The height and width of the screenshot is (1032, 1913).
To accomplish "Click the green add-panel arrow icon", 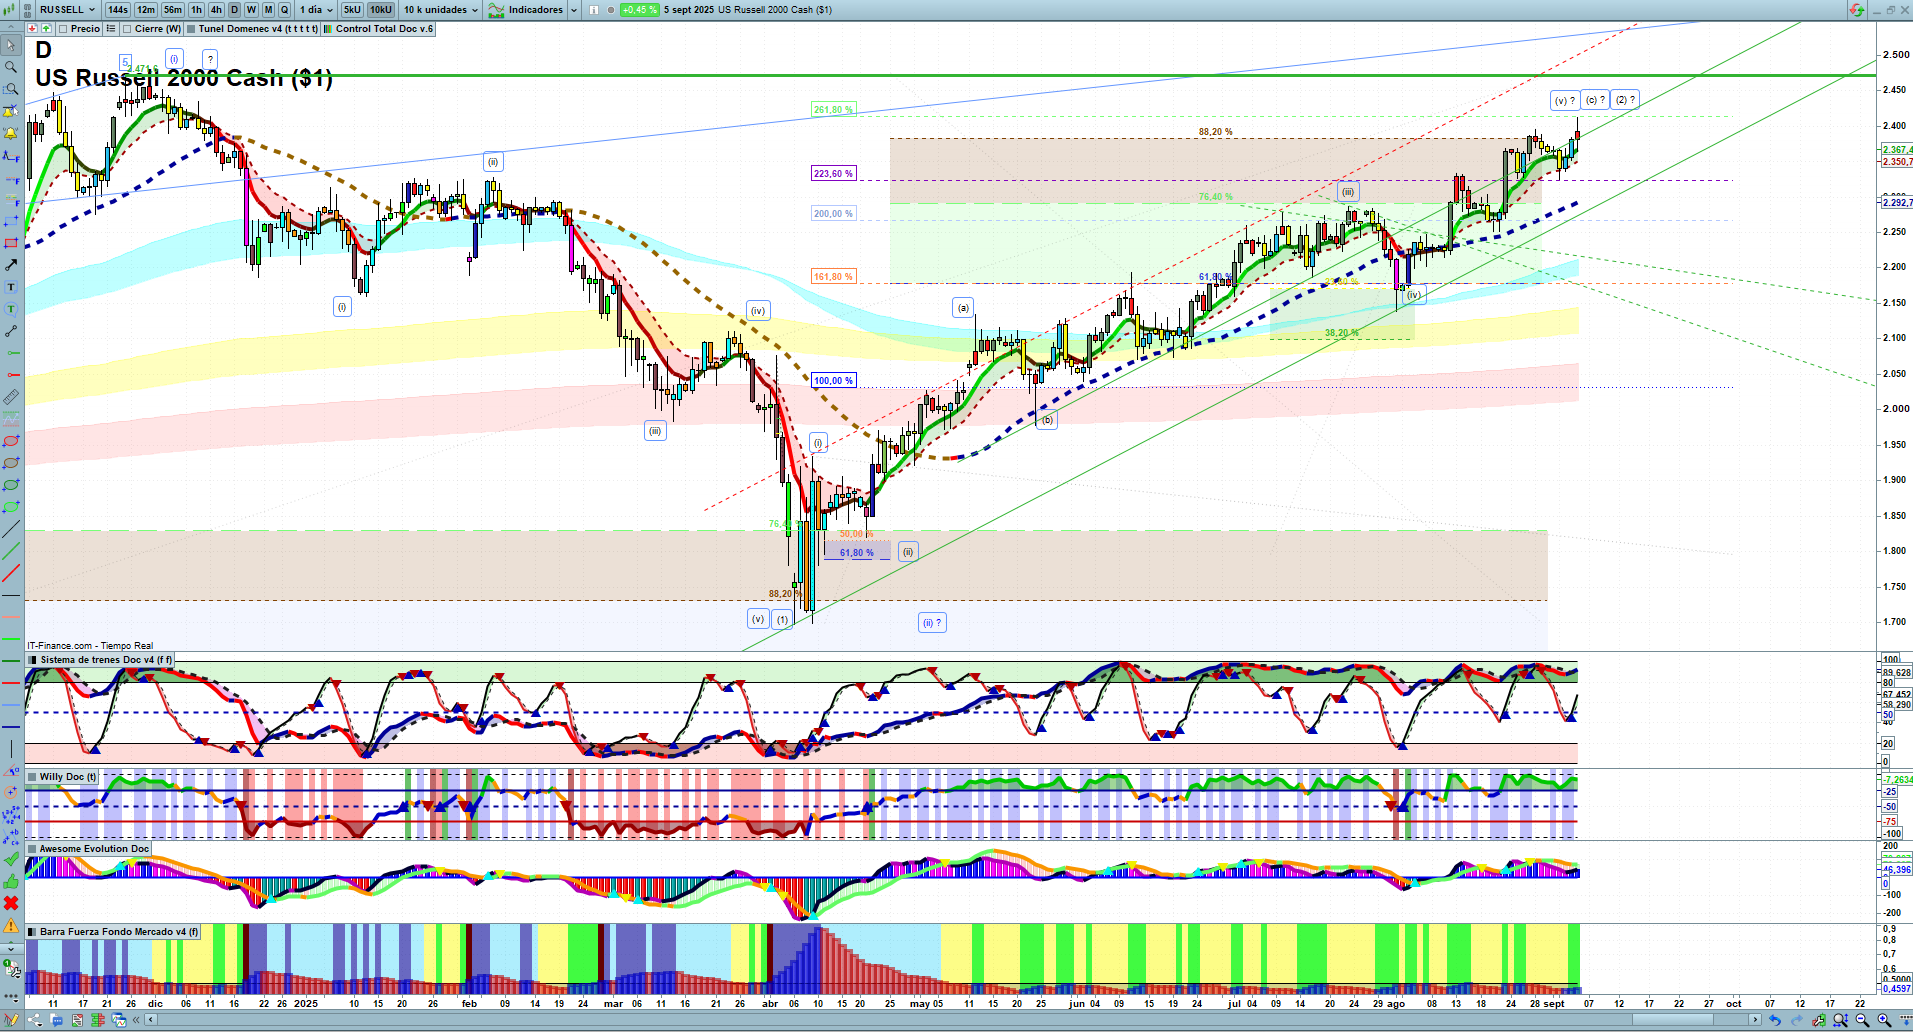I will click(46, 29).
